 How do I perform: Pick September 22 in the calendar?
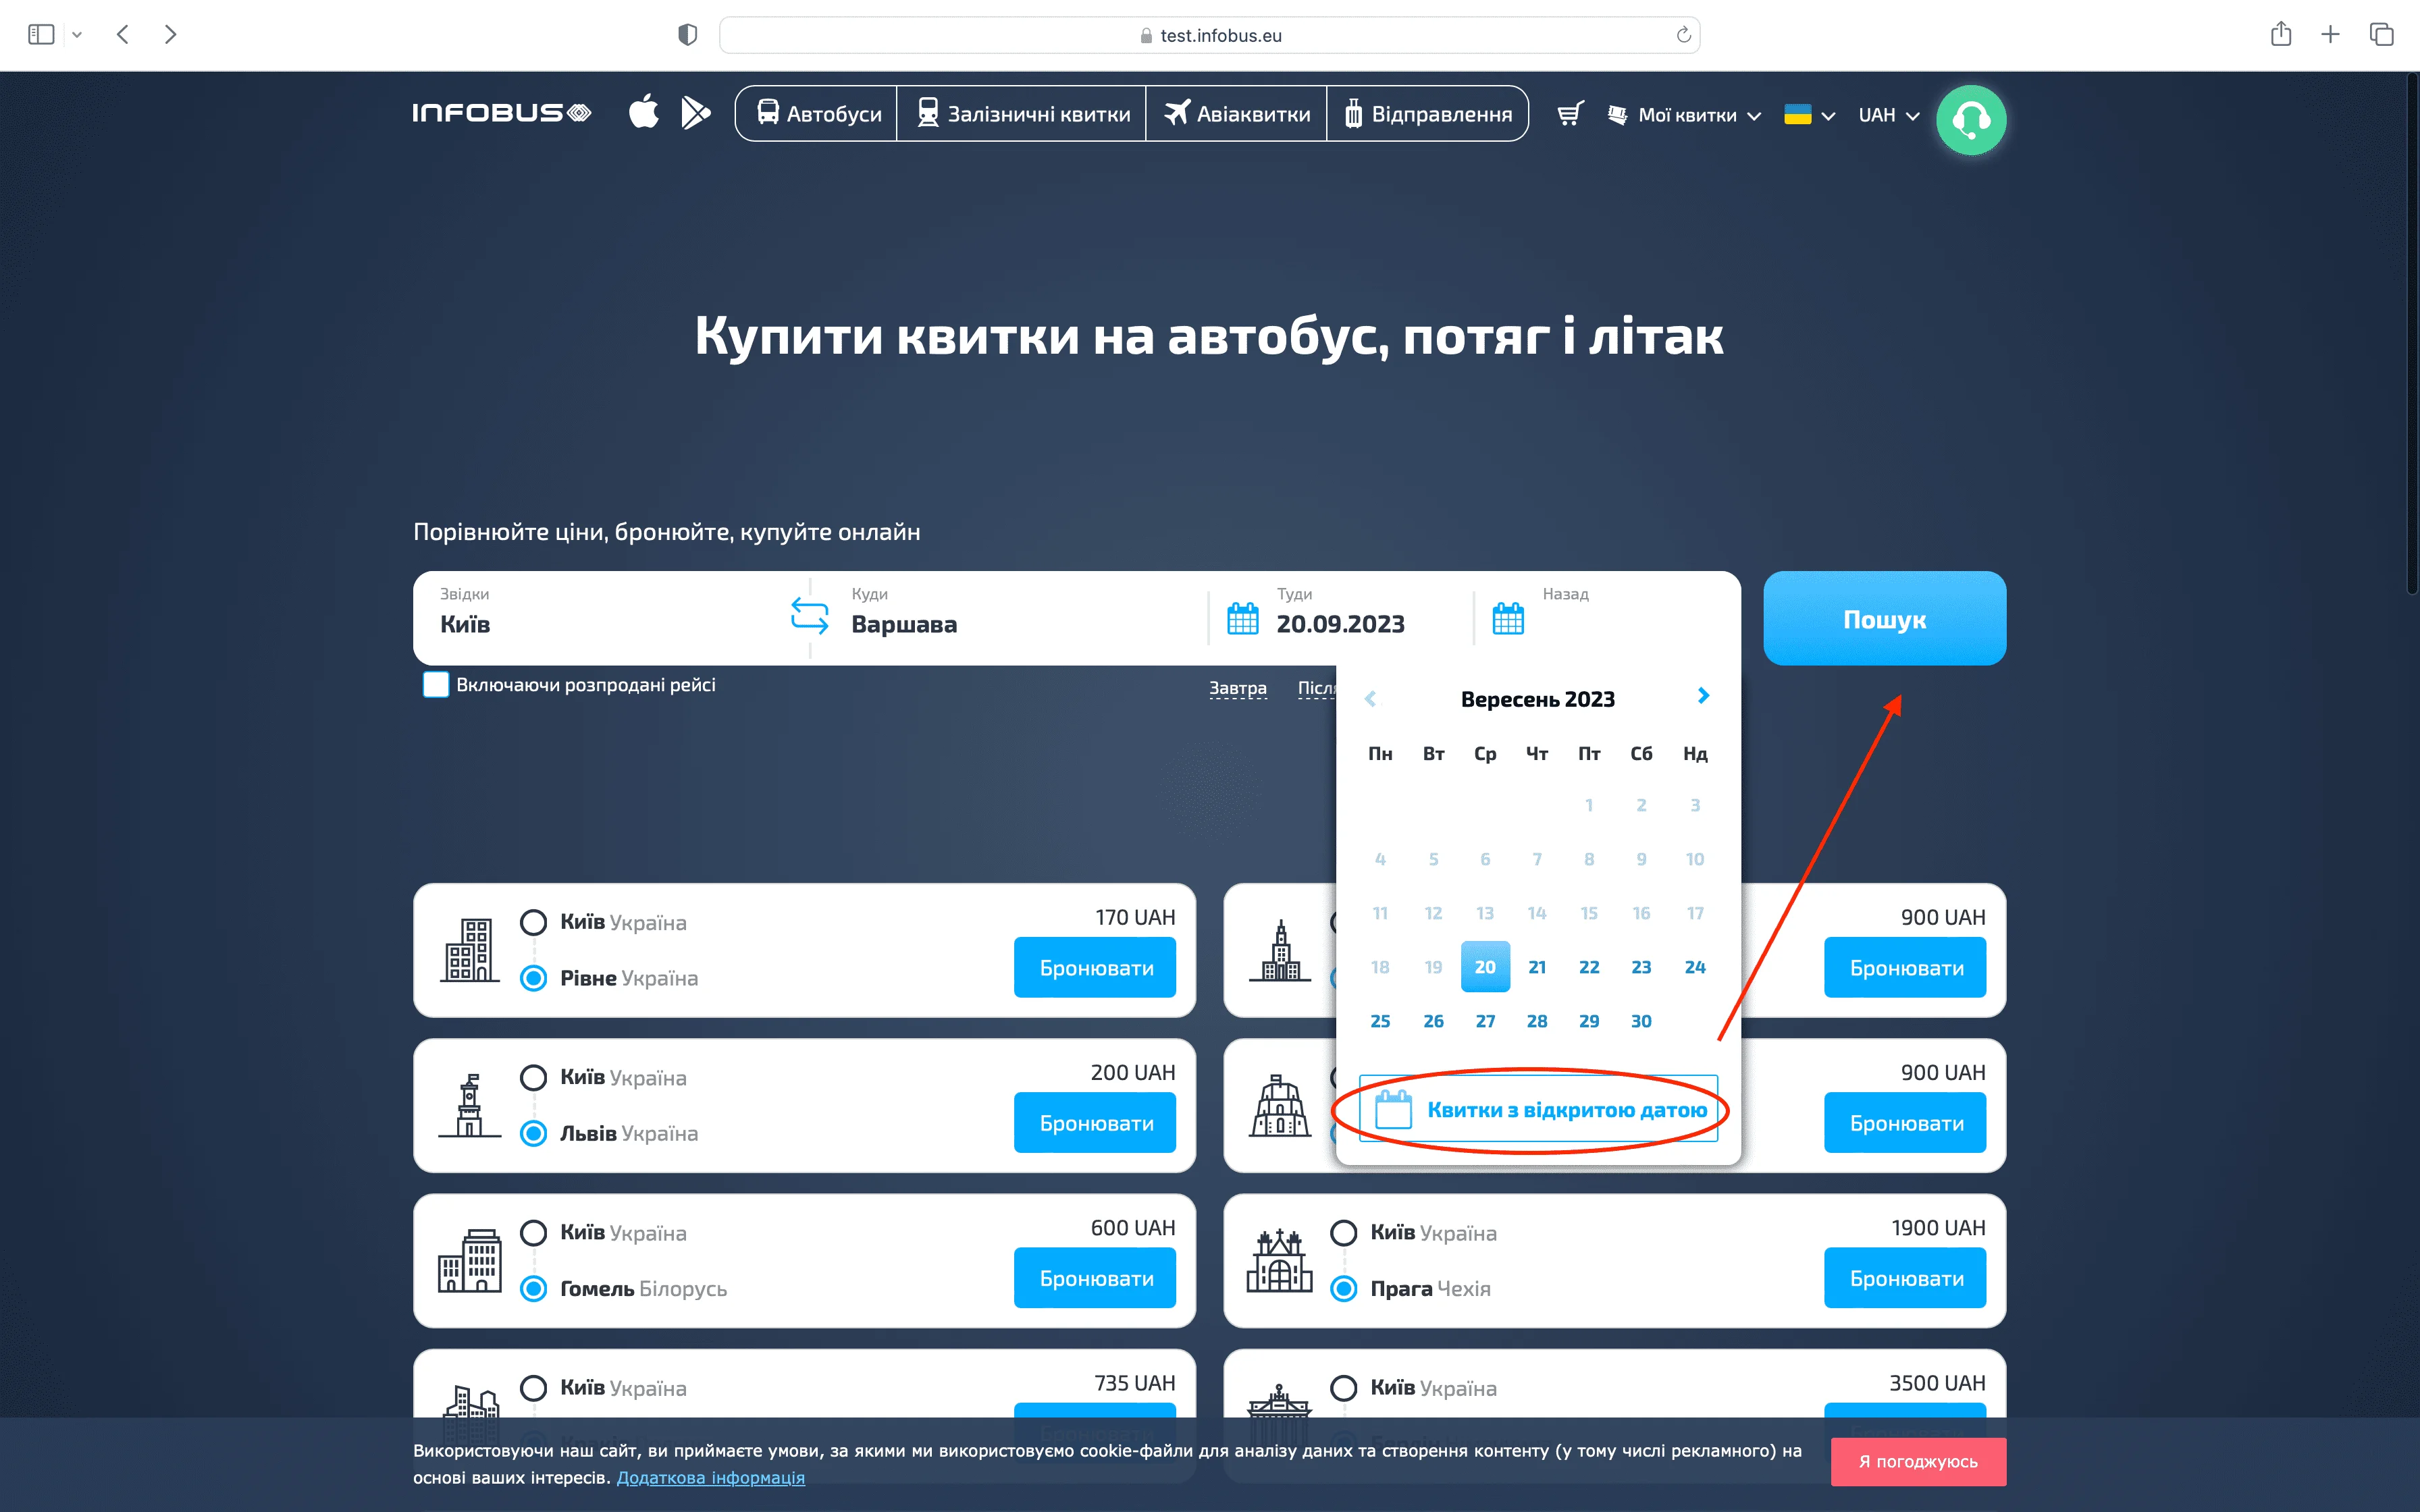1589,967
